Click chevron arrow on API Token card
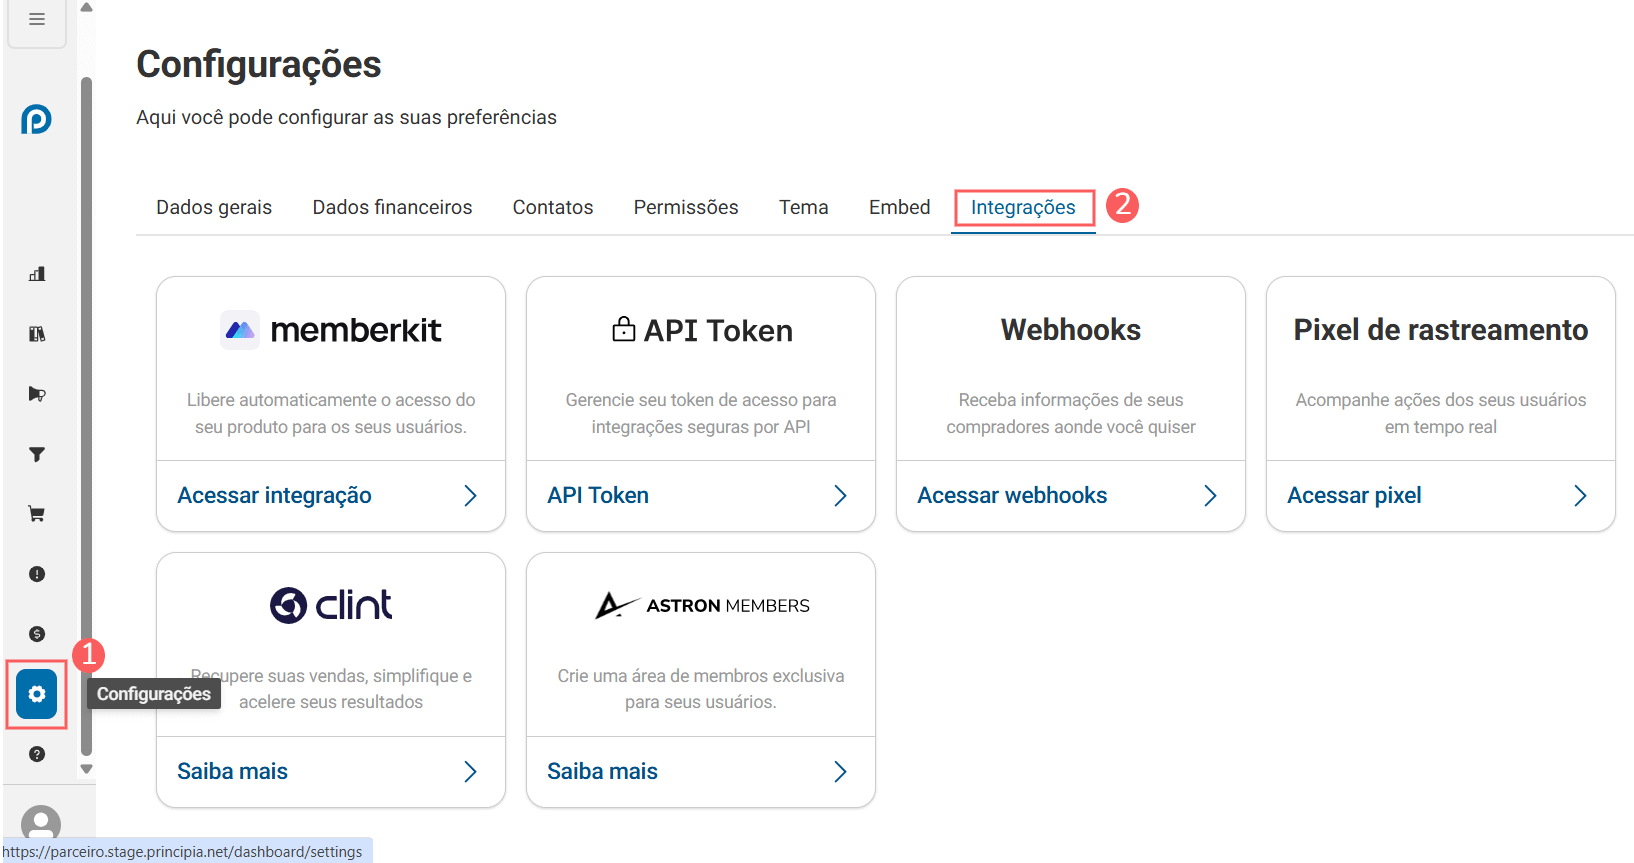 coord(840,496)
